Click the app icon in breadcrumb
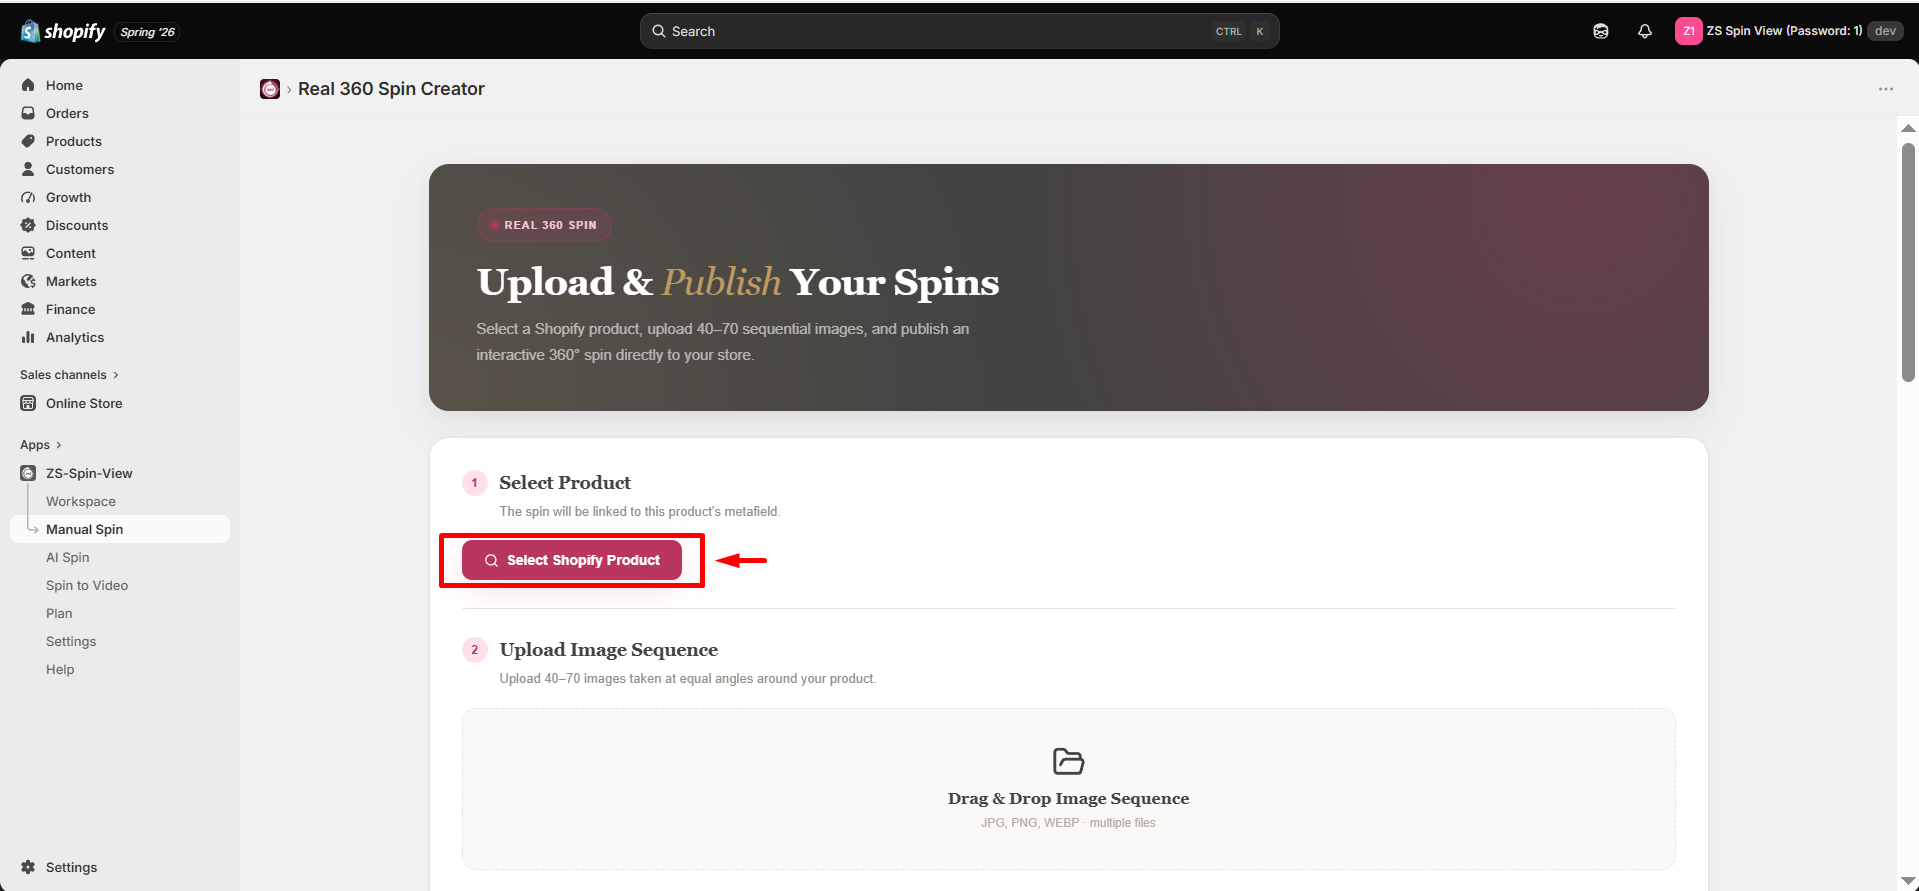Viewport: 1919px width, 891px height. pyautogui.click(x=270, y=89)
